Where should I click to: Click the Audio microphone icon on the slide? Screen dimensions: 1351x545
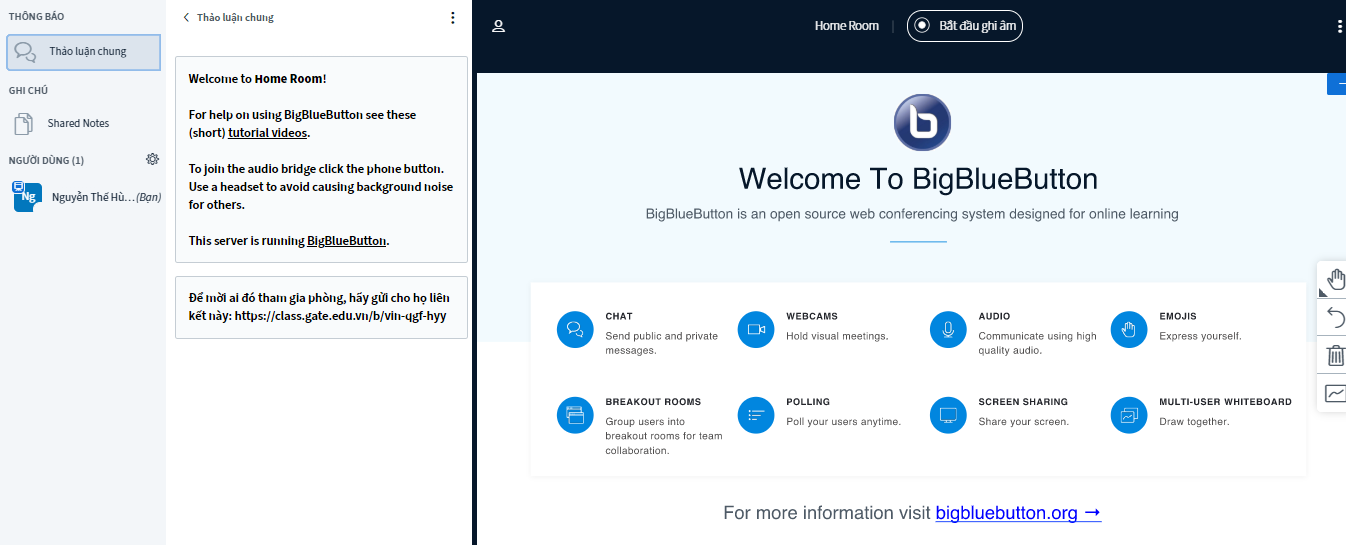click(948, 330)
